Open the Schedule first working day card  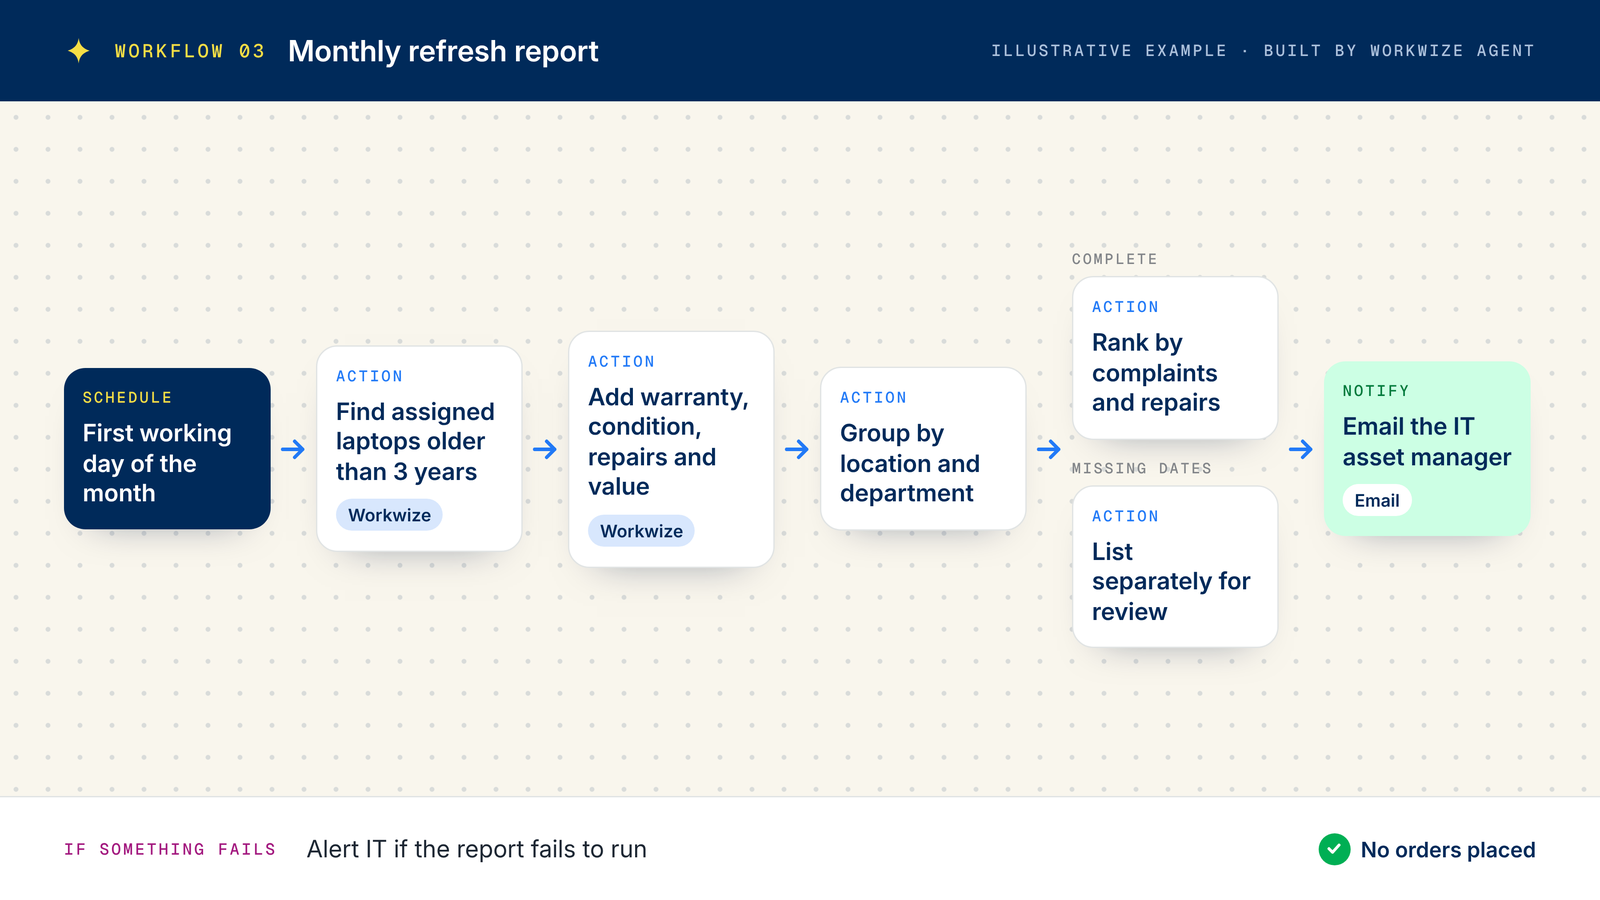(167, 448)
